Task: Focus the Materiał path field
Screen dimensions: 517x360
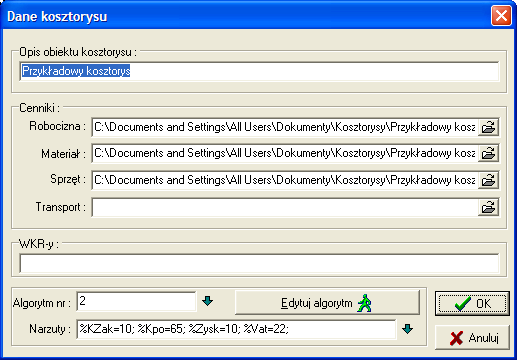Action: click(285, 153)
